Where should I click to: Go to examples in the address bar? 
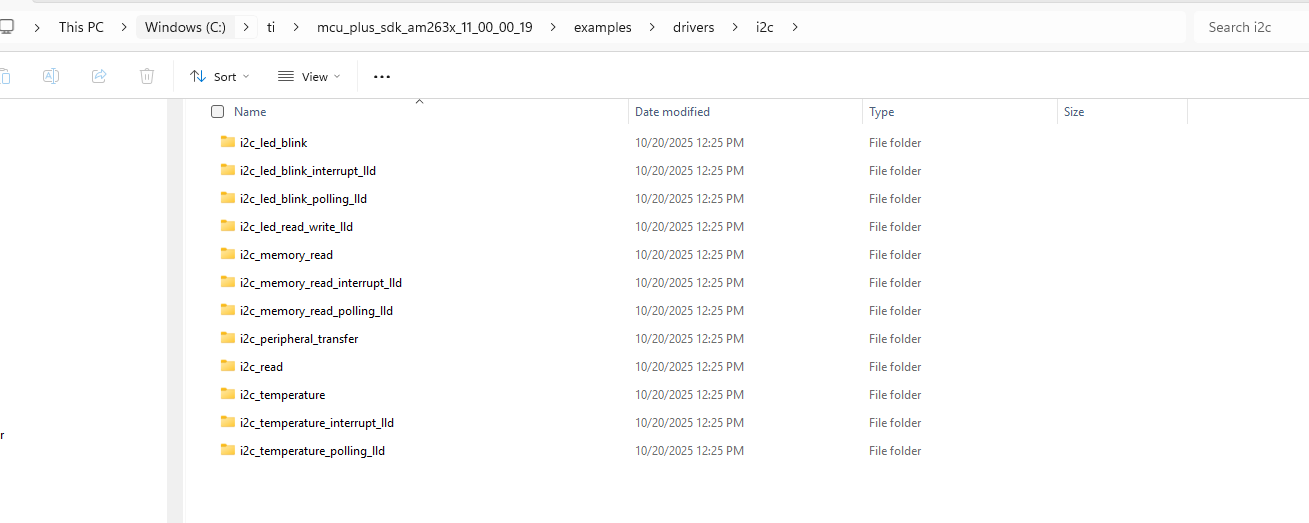pyautogui.click(x=603, y=27)
